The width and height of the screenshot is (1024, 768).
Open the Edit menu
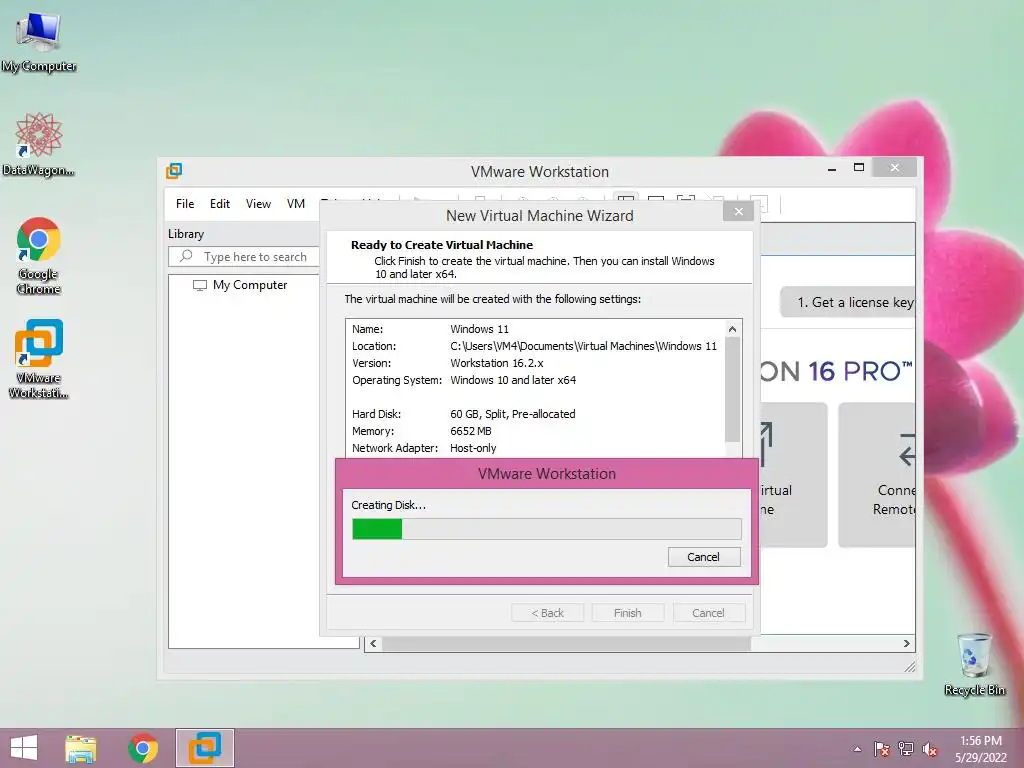coord(219,204)
